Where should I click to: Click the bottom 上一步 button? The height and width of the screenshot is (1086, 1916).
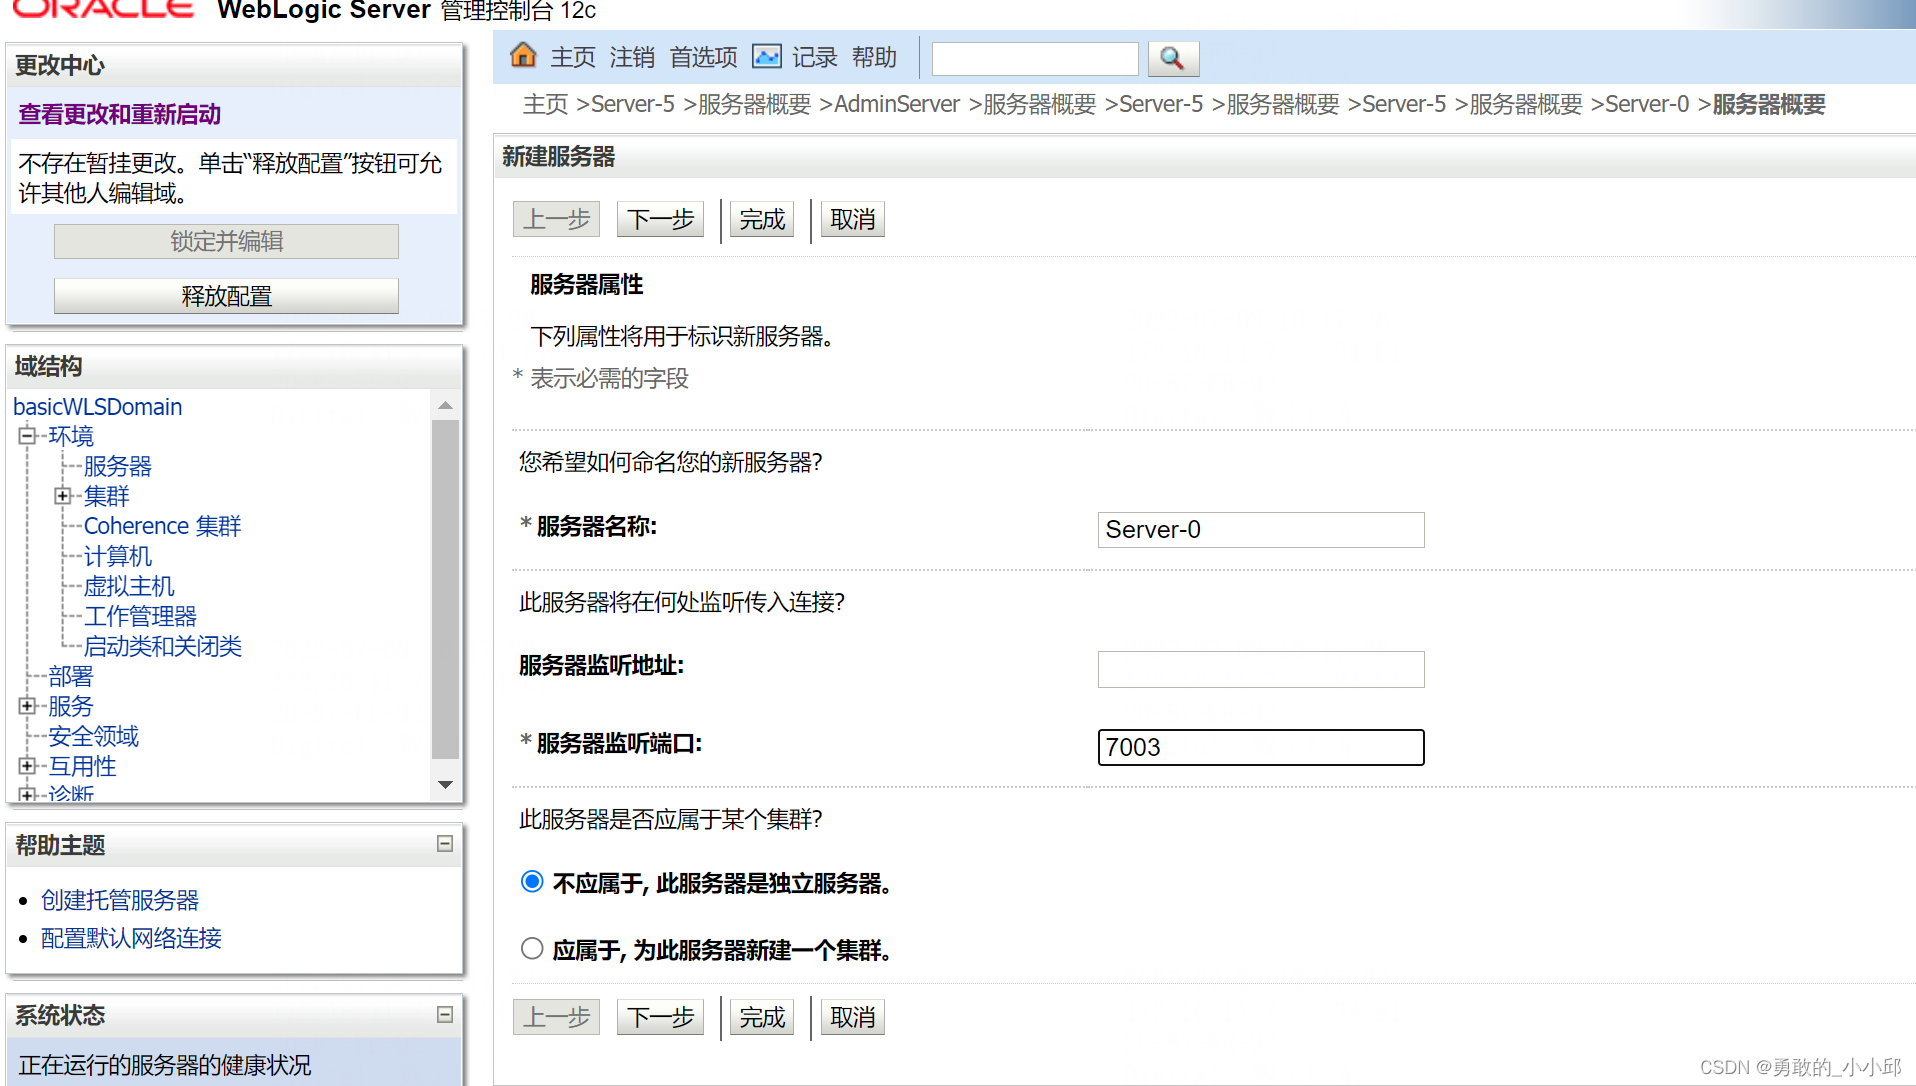pyautogui.click(x=556, y=1017)
